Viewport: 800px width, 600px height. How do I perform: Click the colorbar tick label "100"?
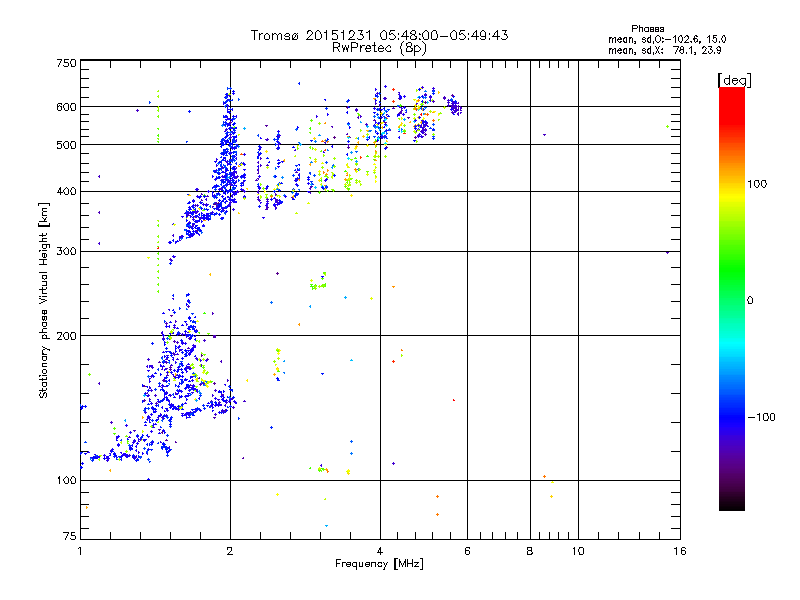757,184
